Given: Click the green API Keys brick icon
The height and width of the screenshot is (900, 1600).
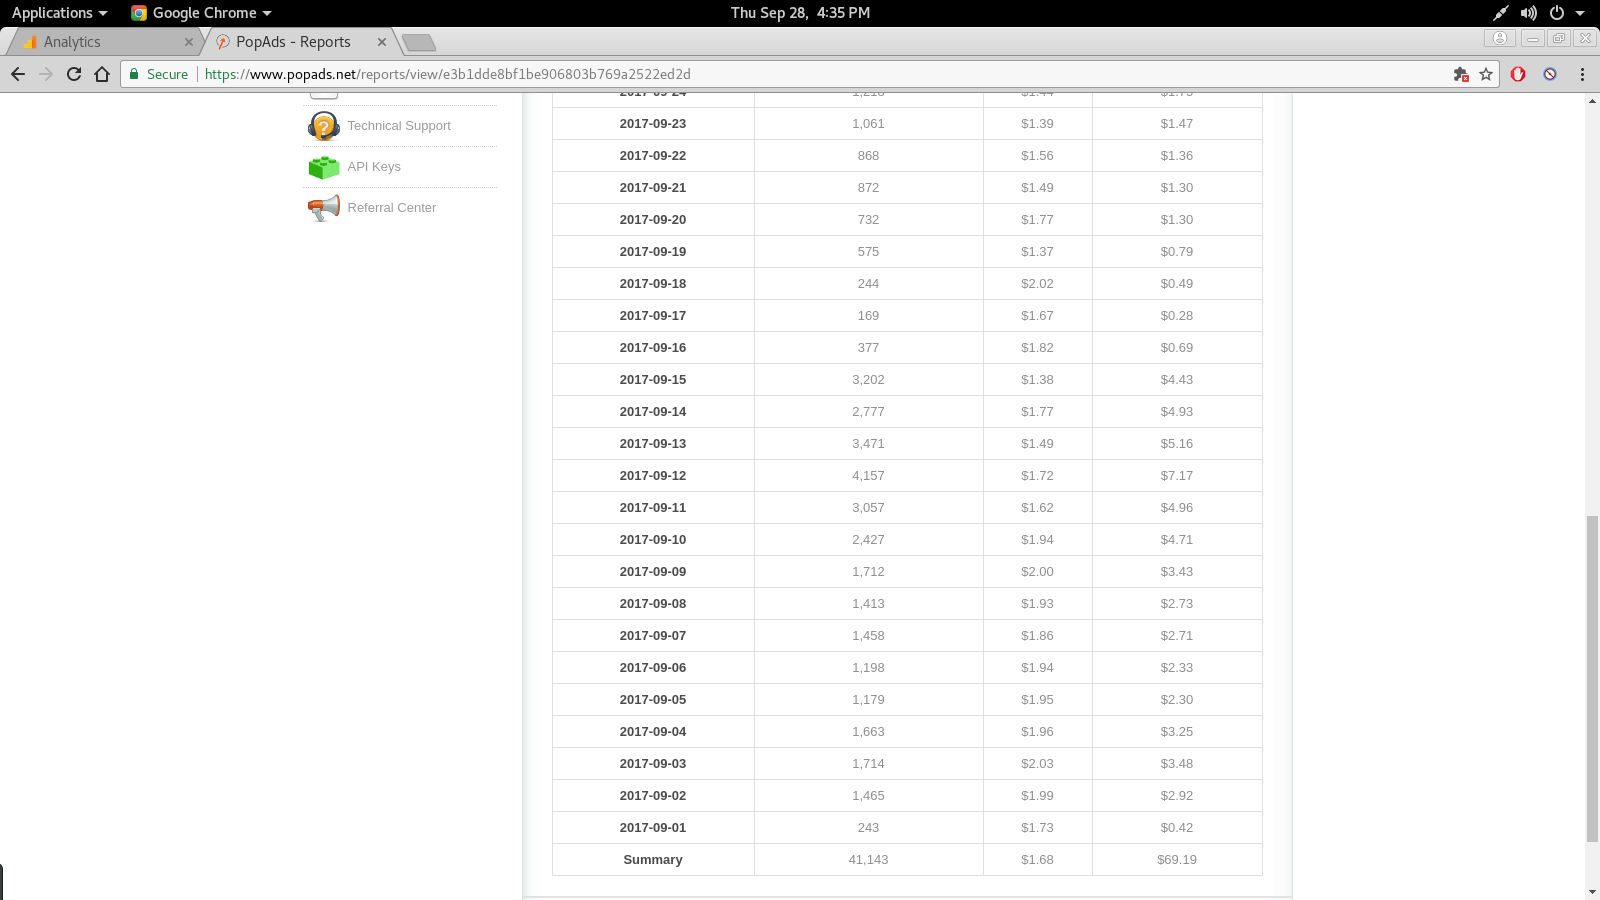Looking at the screenshot, I should (x=323, y=167).
